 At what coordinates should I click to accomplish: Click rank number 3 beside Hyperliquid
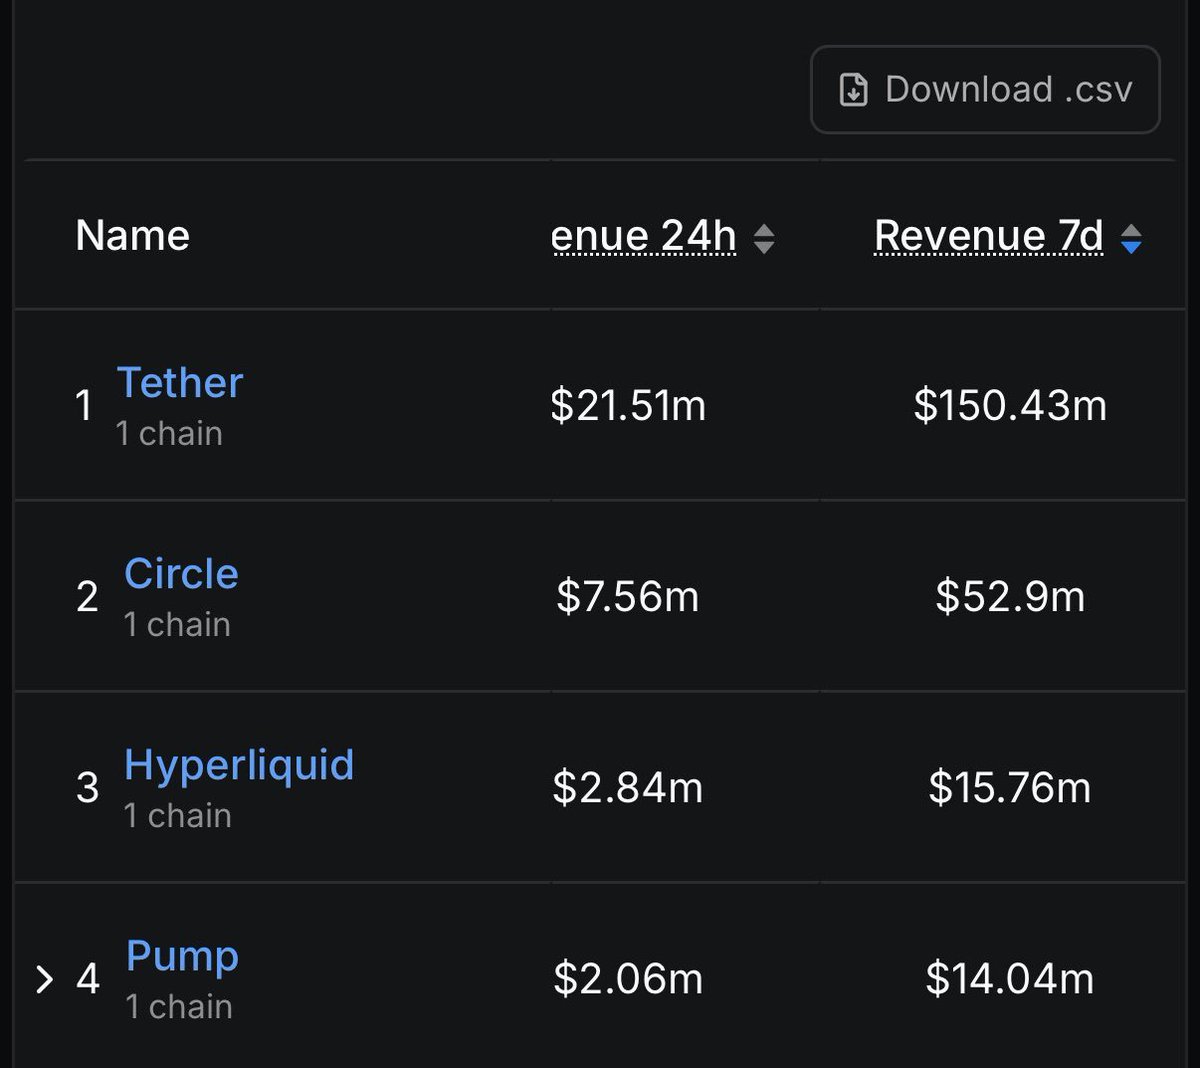(87, 787)
